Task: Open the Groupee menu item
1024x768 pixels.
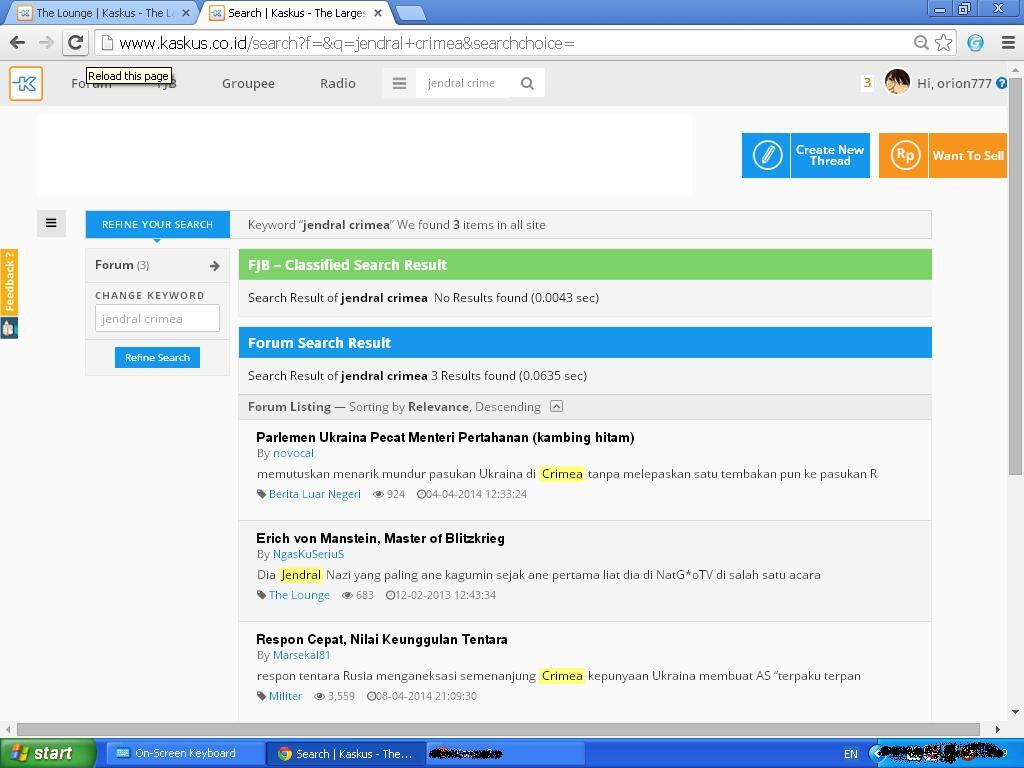Action: click(x=248, y=84)
